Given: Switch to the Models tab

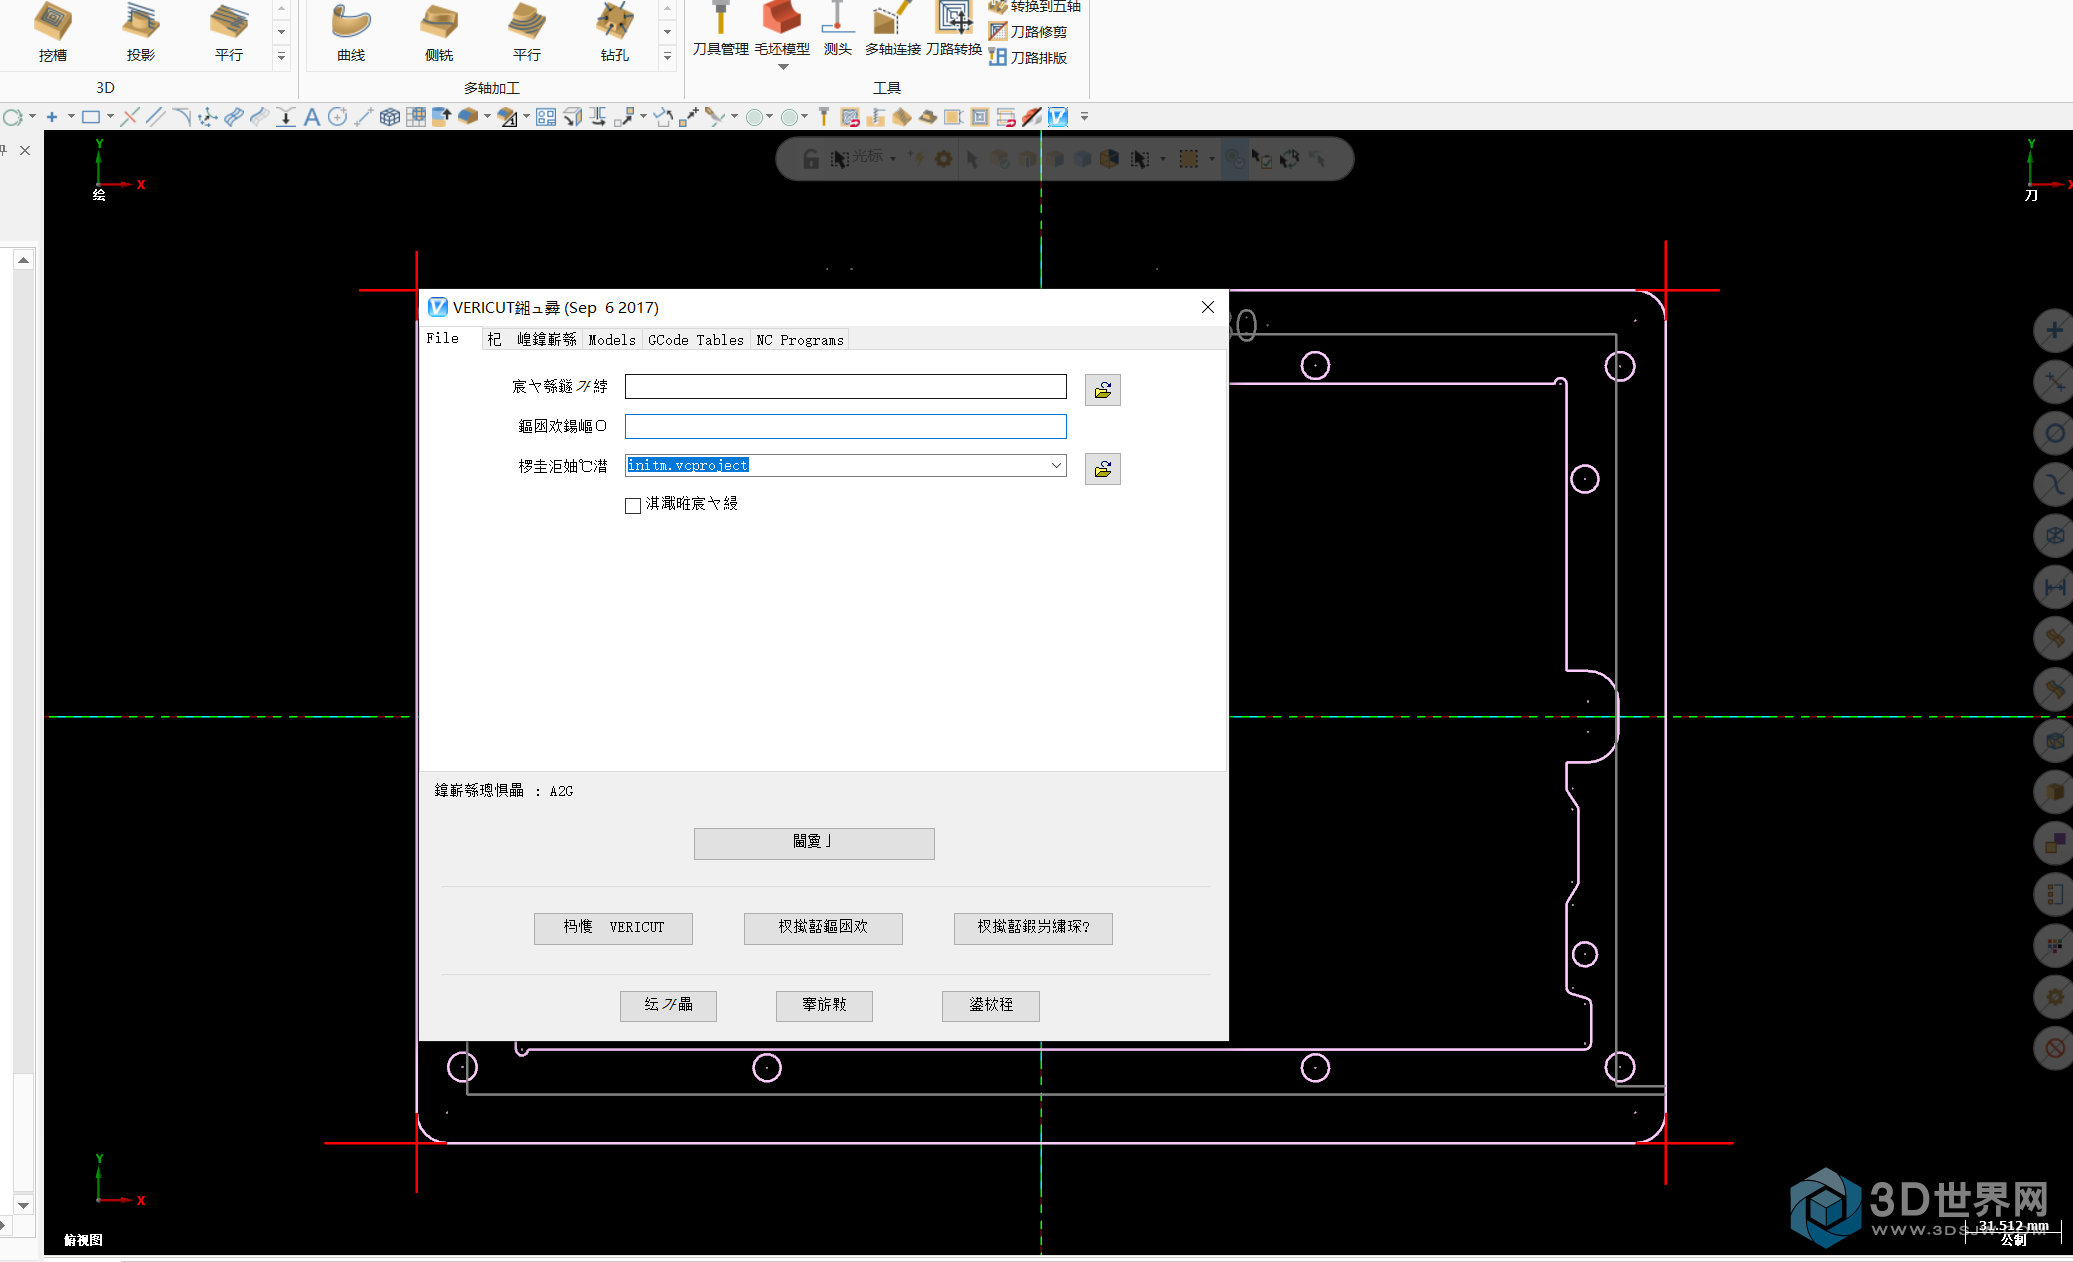Looking at the screenshot, I should point(612,340).
